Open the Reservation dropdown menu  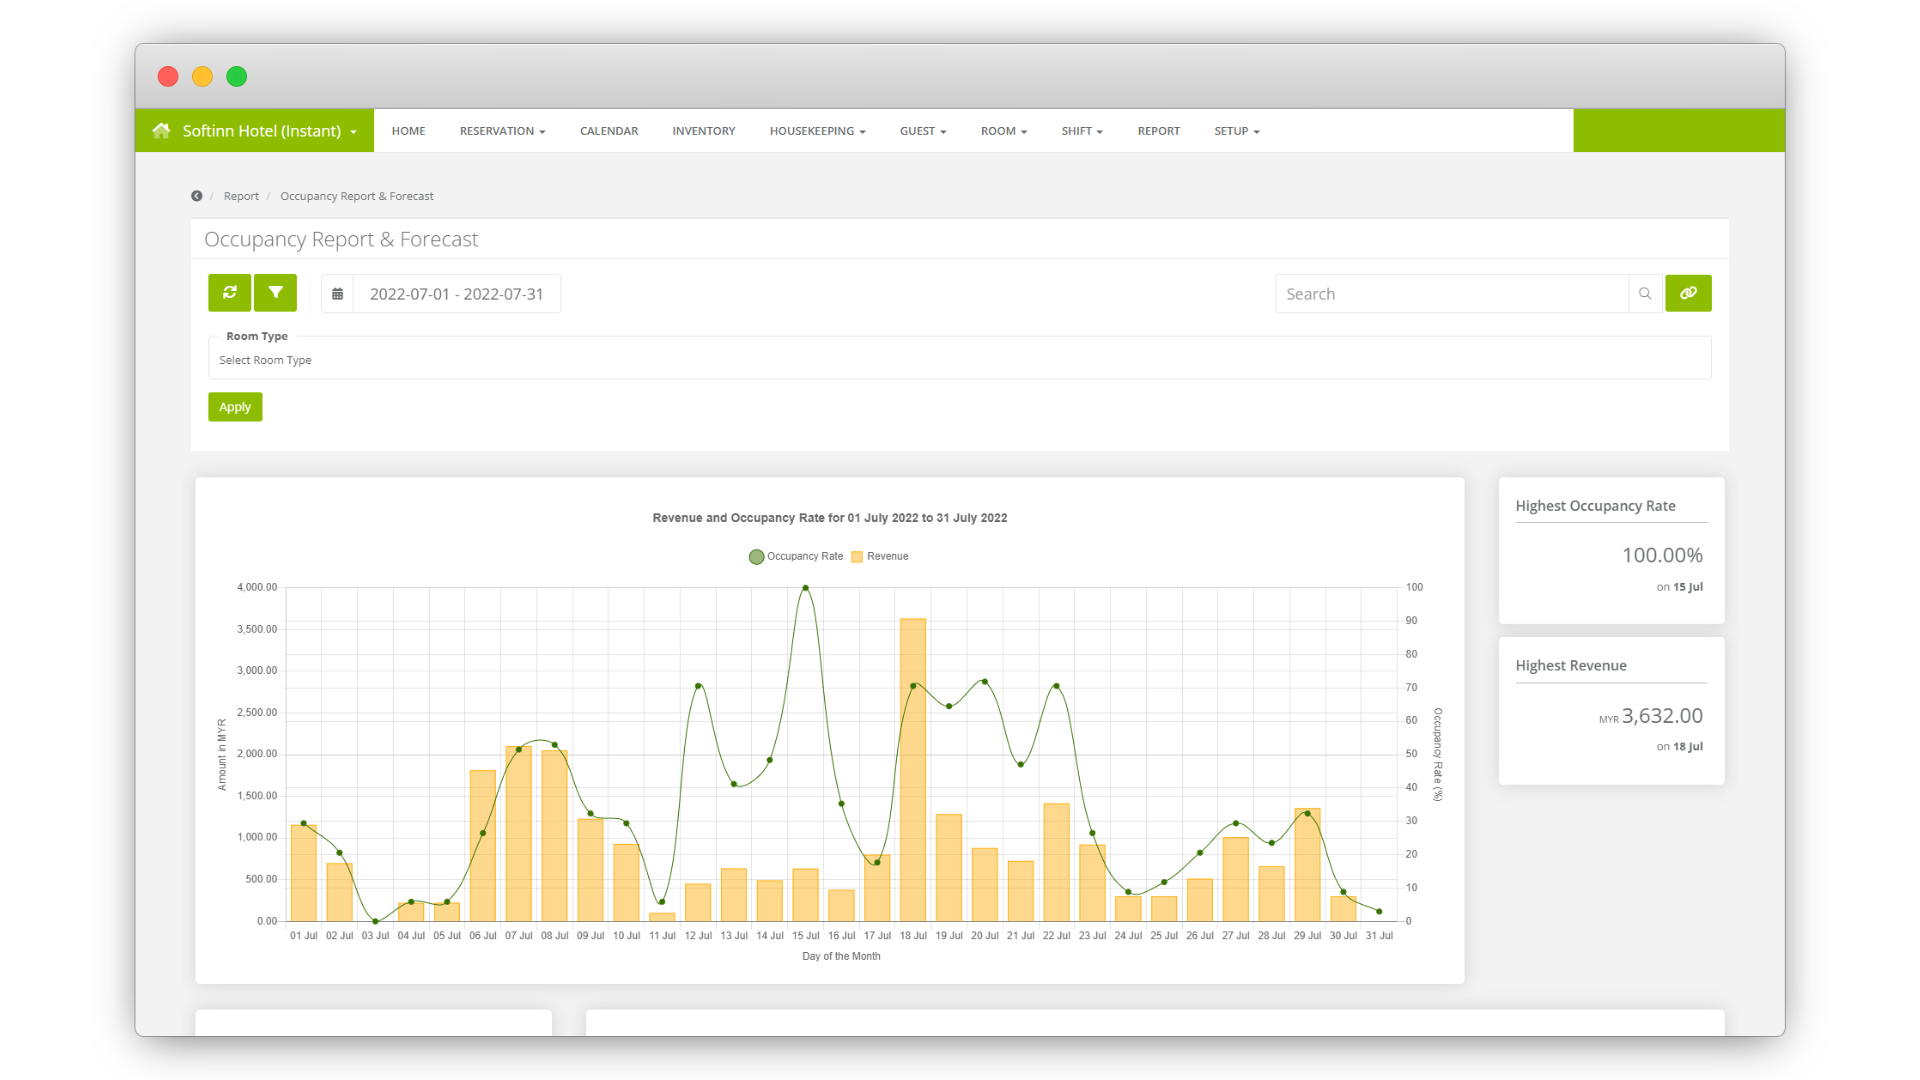pos(502,131)
